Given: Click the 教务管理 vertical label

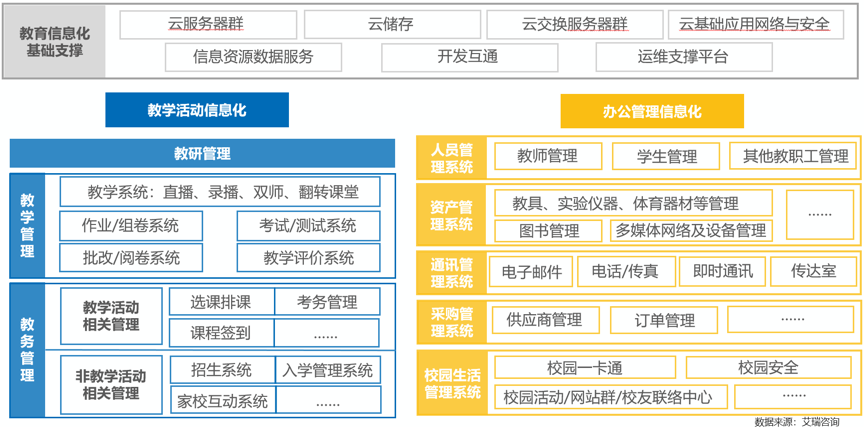Looking at the screenshot, I should (x=27, y=350).
